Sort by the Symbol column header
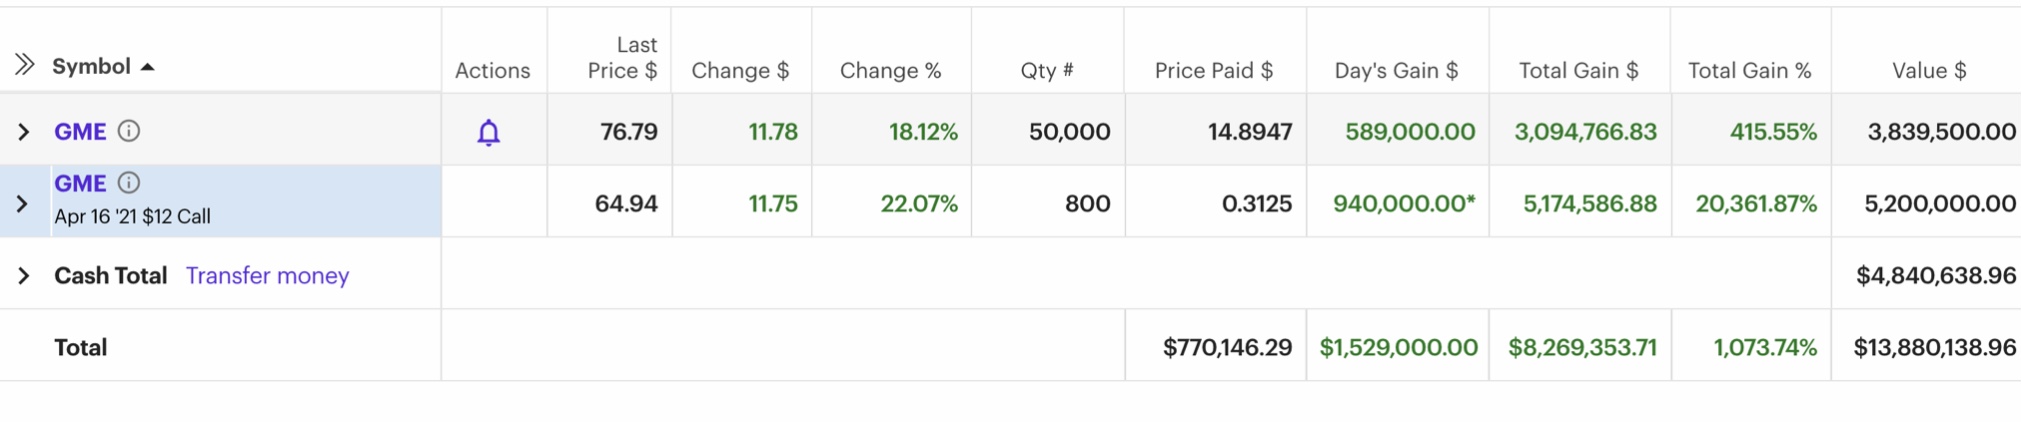2021x422 pixels. (x=91, y=66)
